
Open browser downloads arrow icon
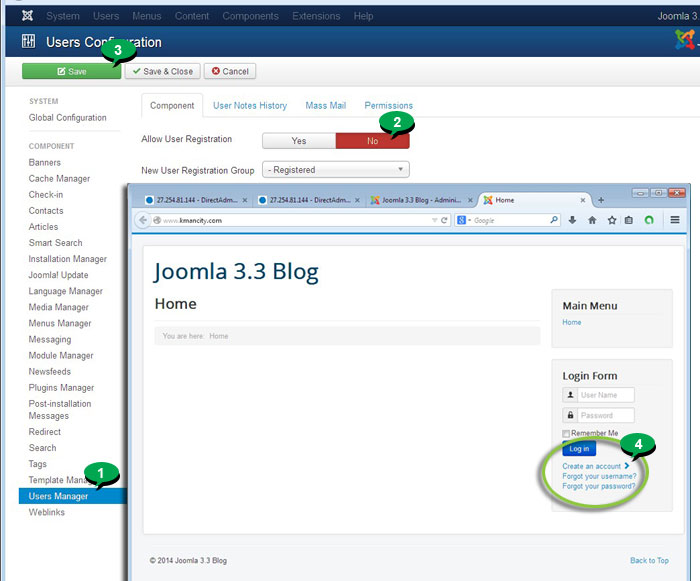click(572, 220)
